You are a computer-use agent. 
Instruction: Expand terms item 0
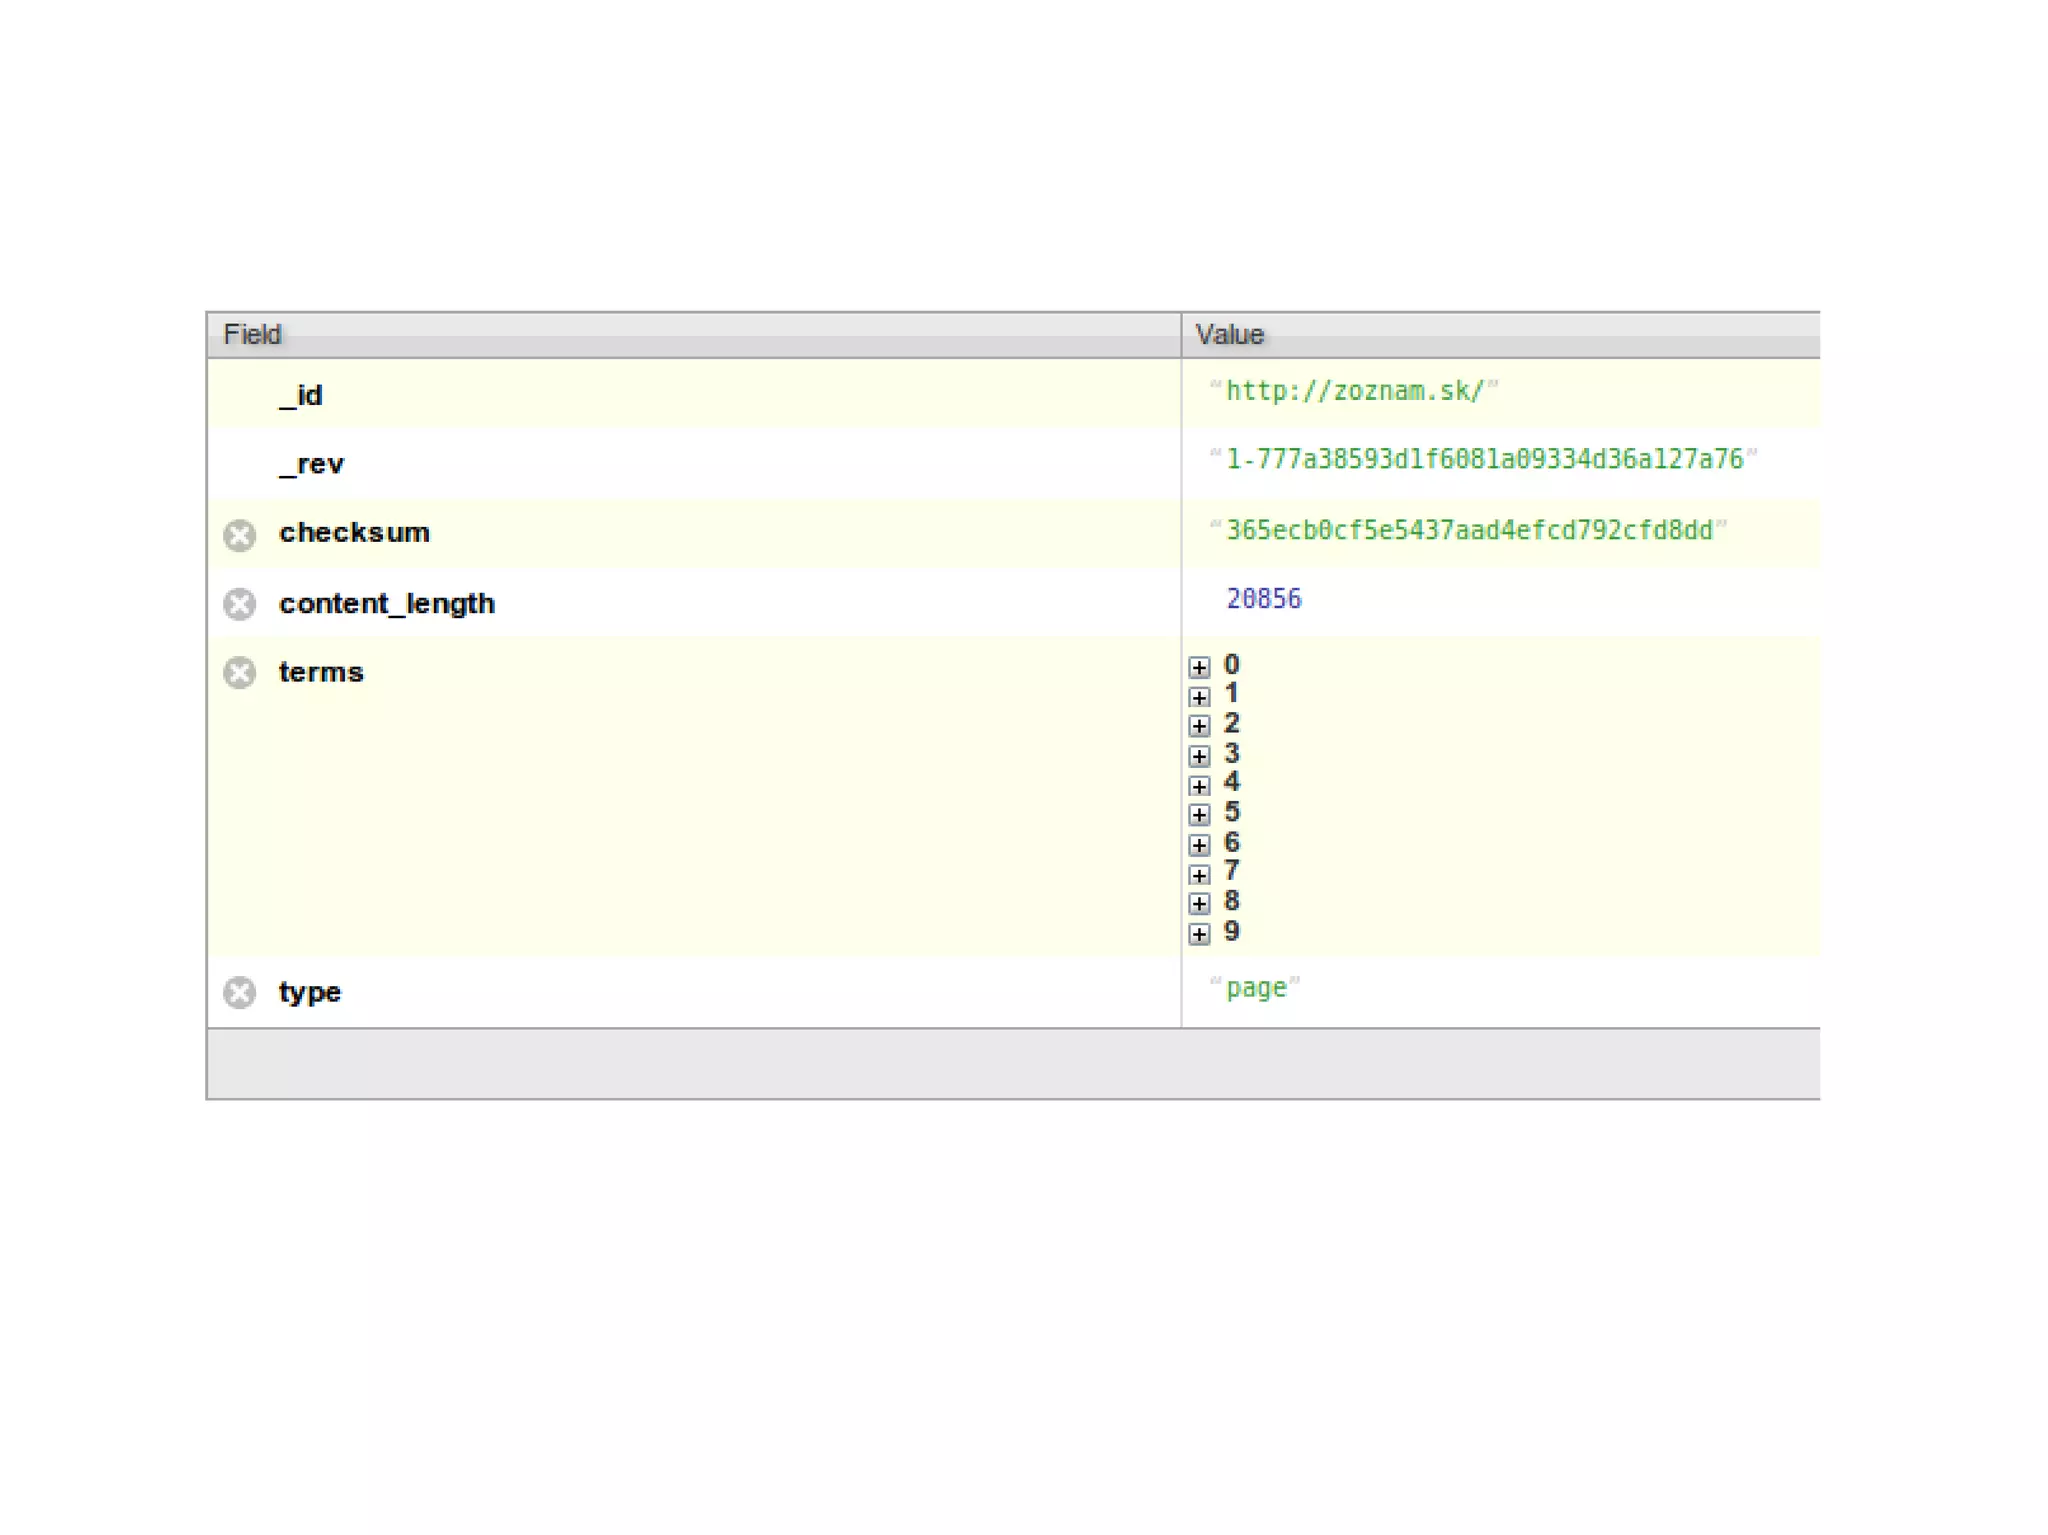(1199, 667)
